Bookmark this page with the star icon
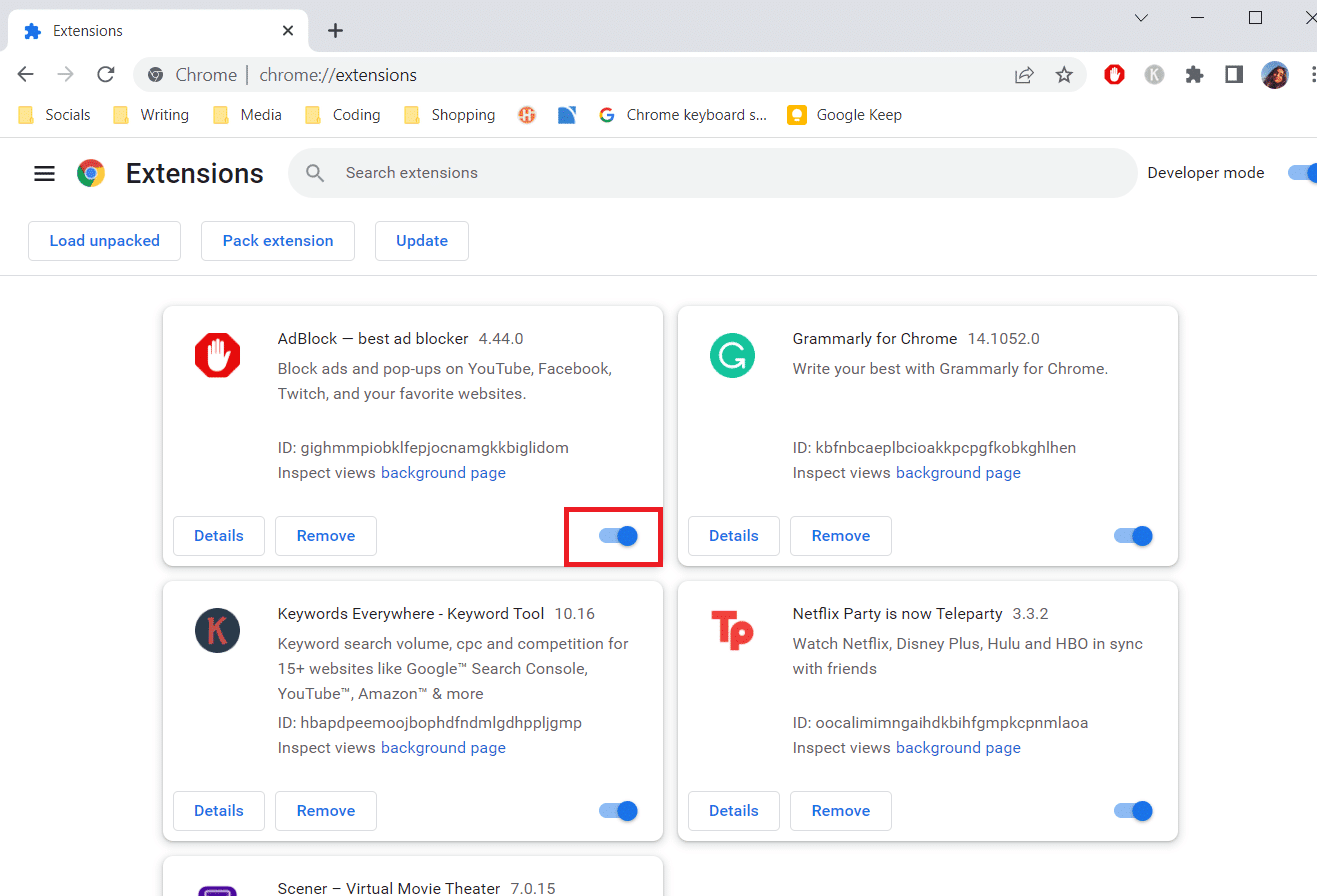1317x896 pixels. pyautogui.click(x=1064, y=75)
